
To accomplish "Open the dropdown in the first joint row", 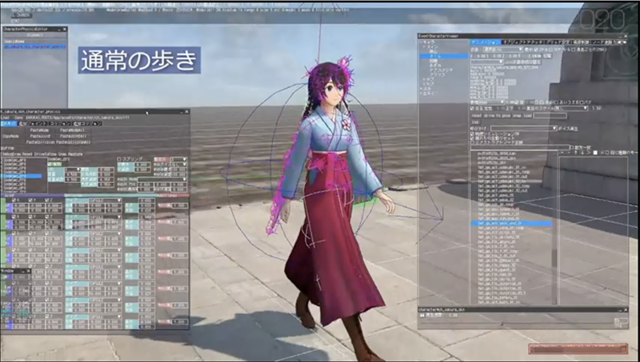I will click(x=105, y=200).
